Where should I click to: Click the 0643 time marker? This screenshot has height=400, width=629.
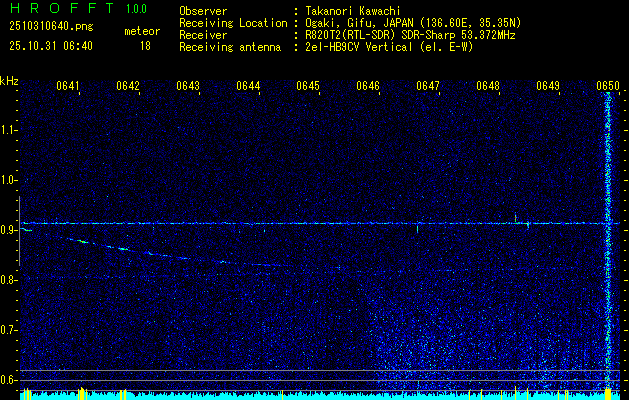click(x=188, y=86)
